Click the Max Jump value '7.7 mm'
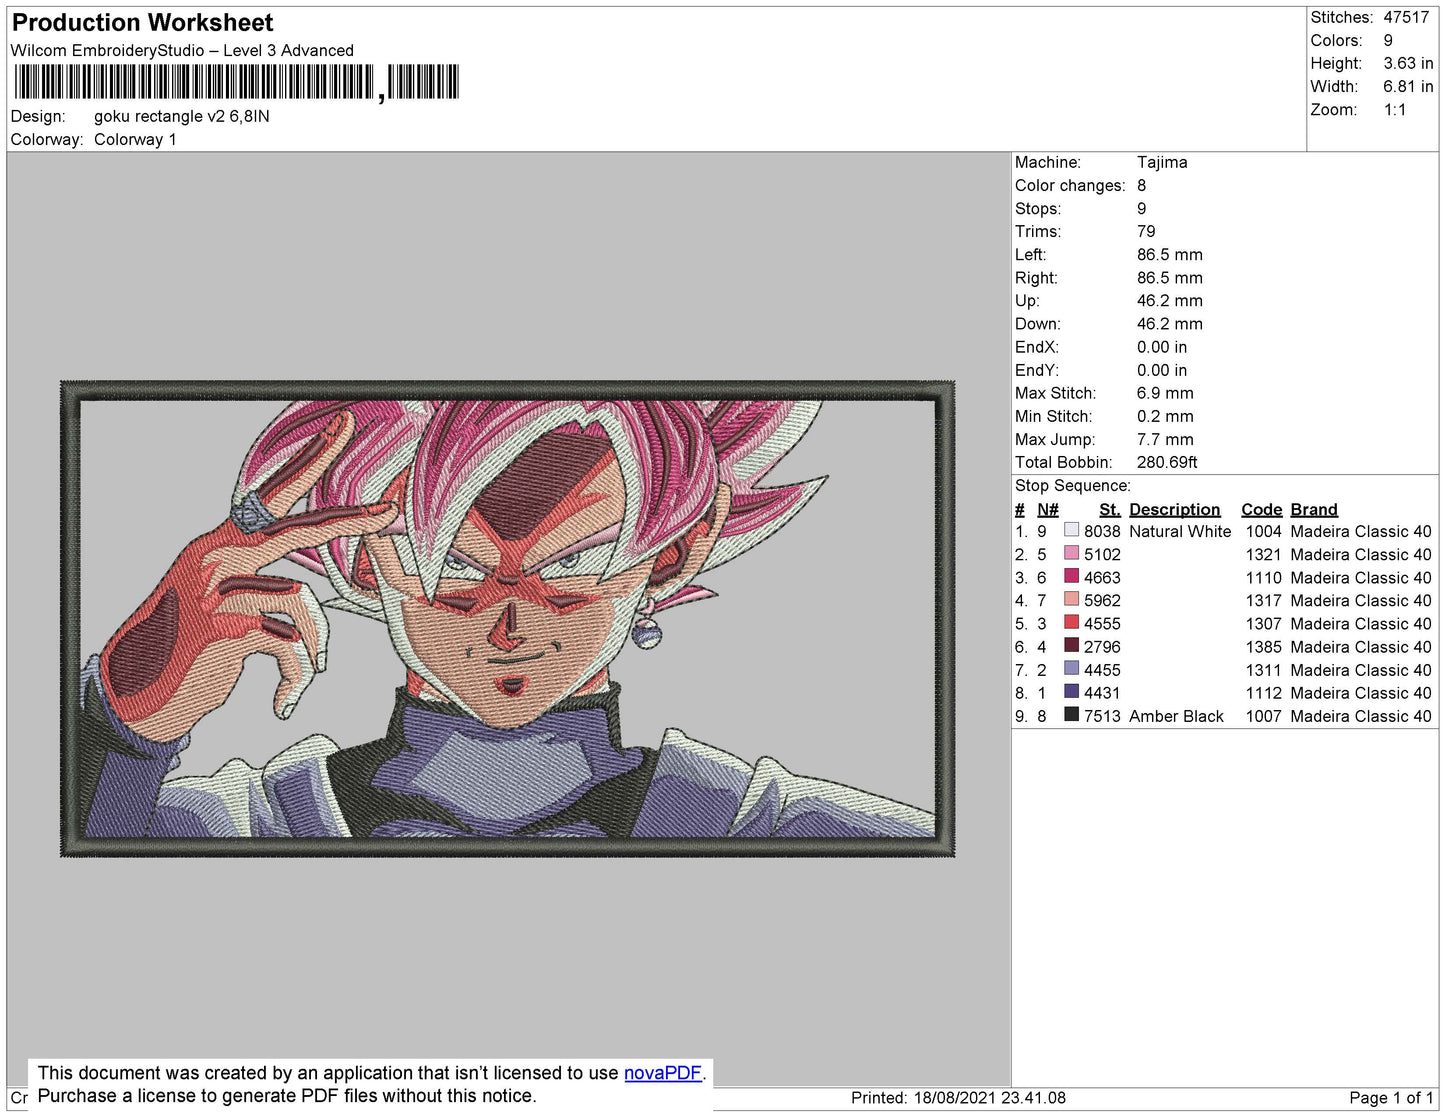The image size is (1445, 1117). click(1165, 439)
